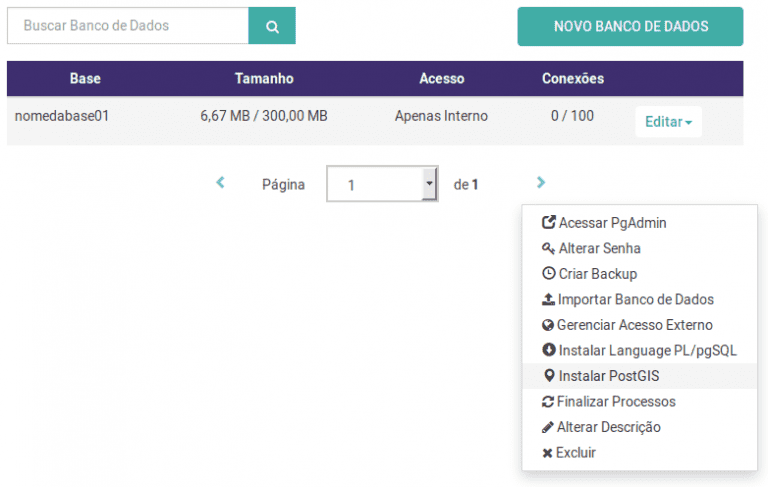Focus the Buscar Banco de Dados field
Screen dimensions: 768x487
point(128,26)
